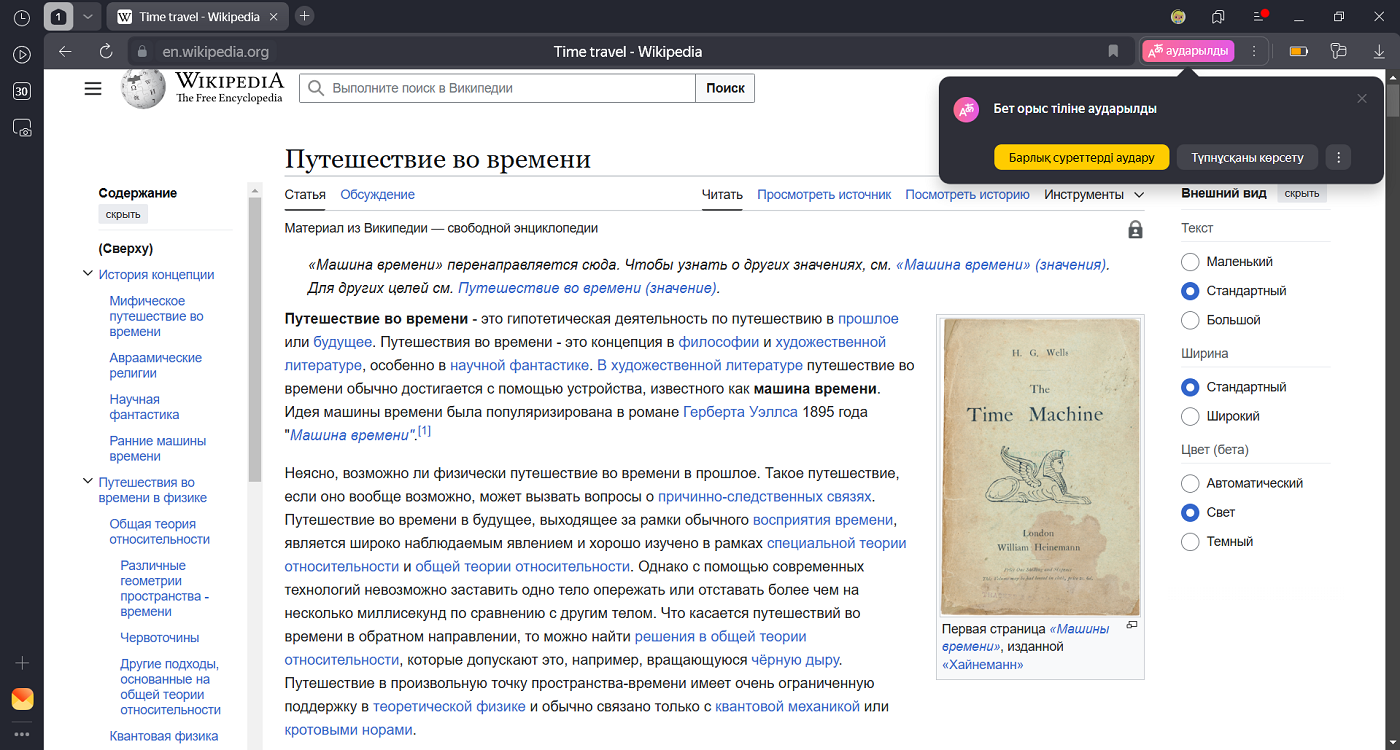Collapse the Путешествия во времени в физике section
This screenshot has height=750, width=1400.
(88, 482)
